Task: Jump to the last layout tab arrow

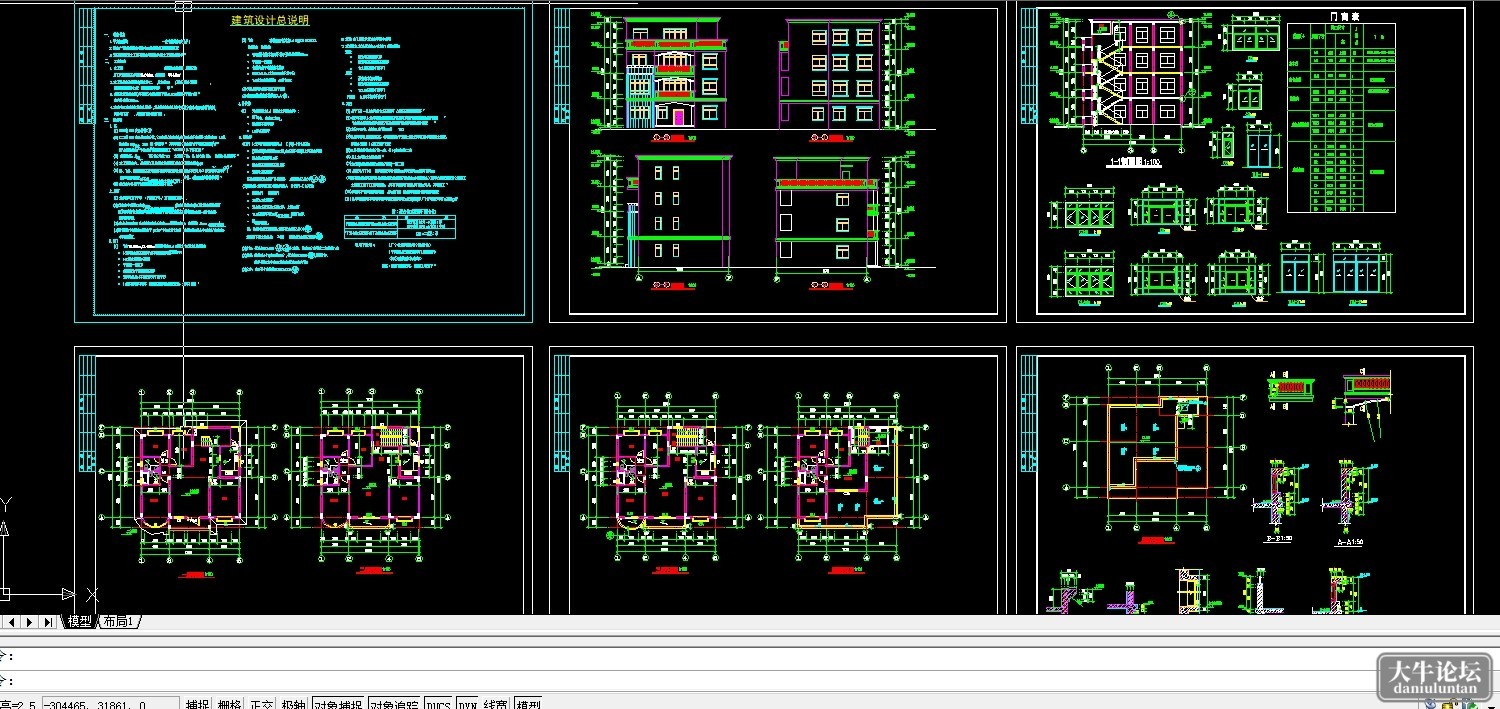Action: (48, 622)
